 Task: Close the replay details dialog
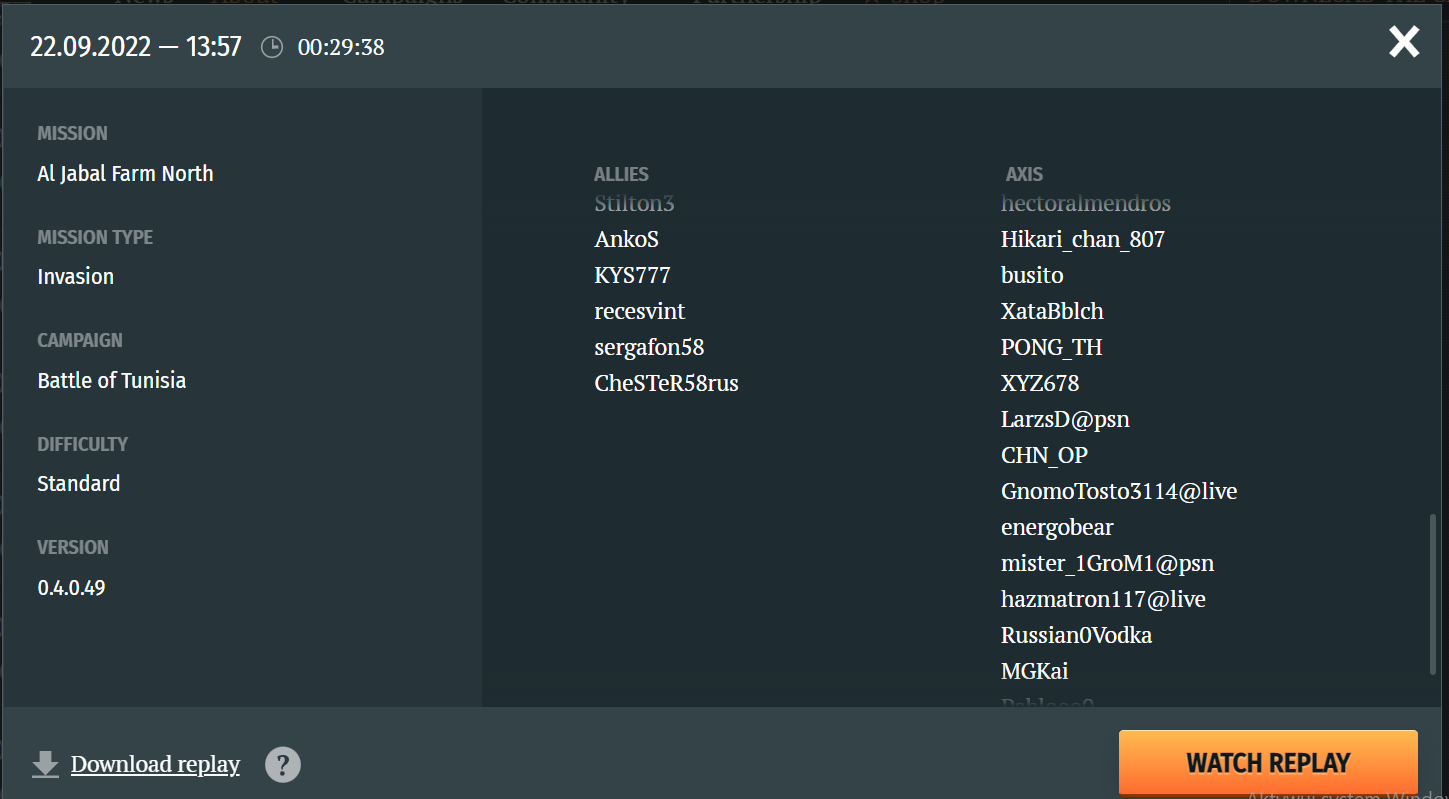[1404, 42]
